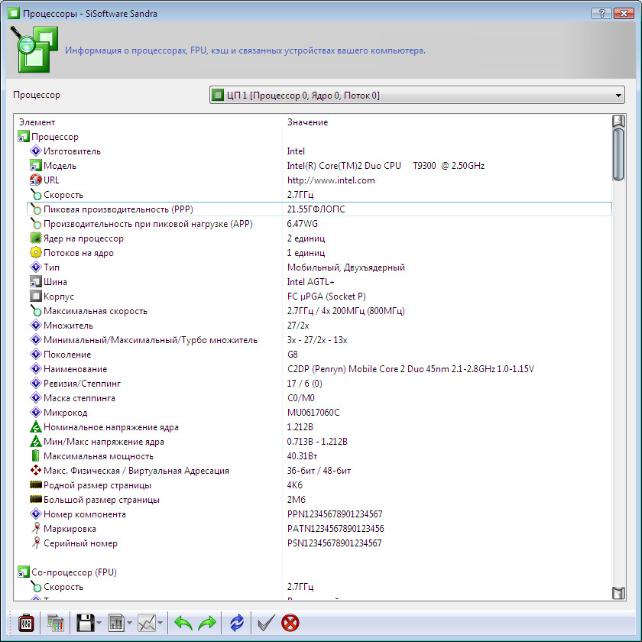Click the 'FC µPGA (Socket P)' value

[x=326, y=296]
